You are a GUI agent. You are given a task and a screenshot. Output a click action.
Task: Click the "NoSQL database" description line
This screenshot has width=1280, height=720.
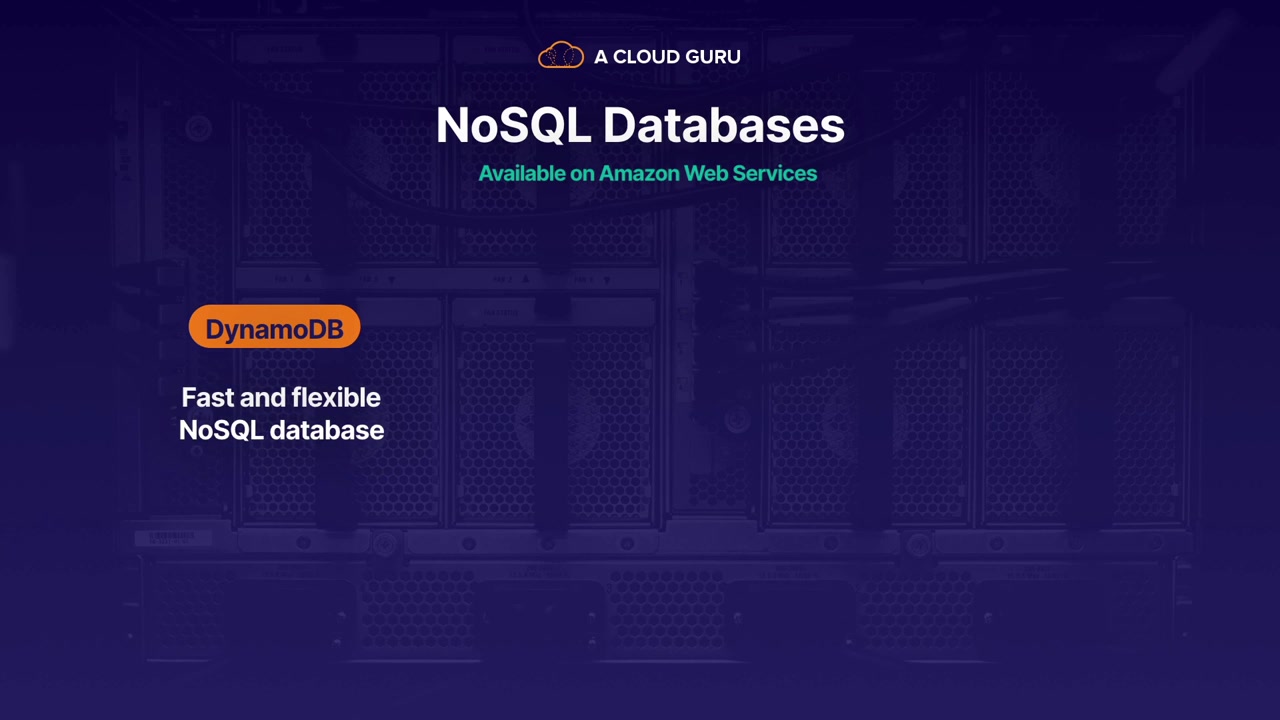point(281,430)
